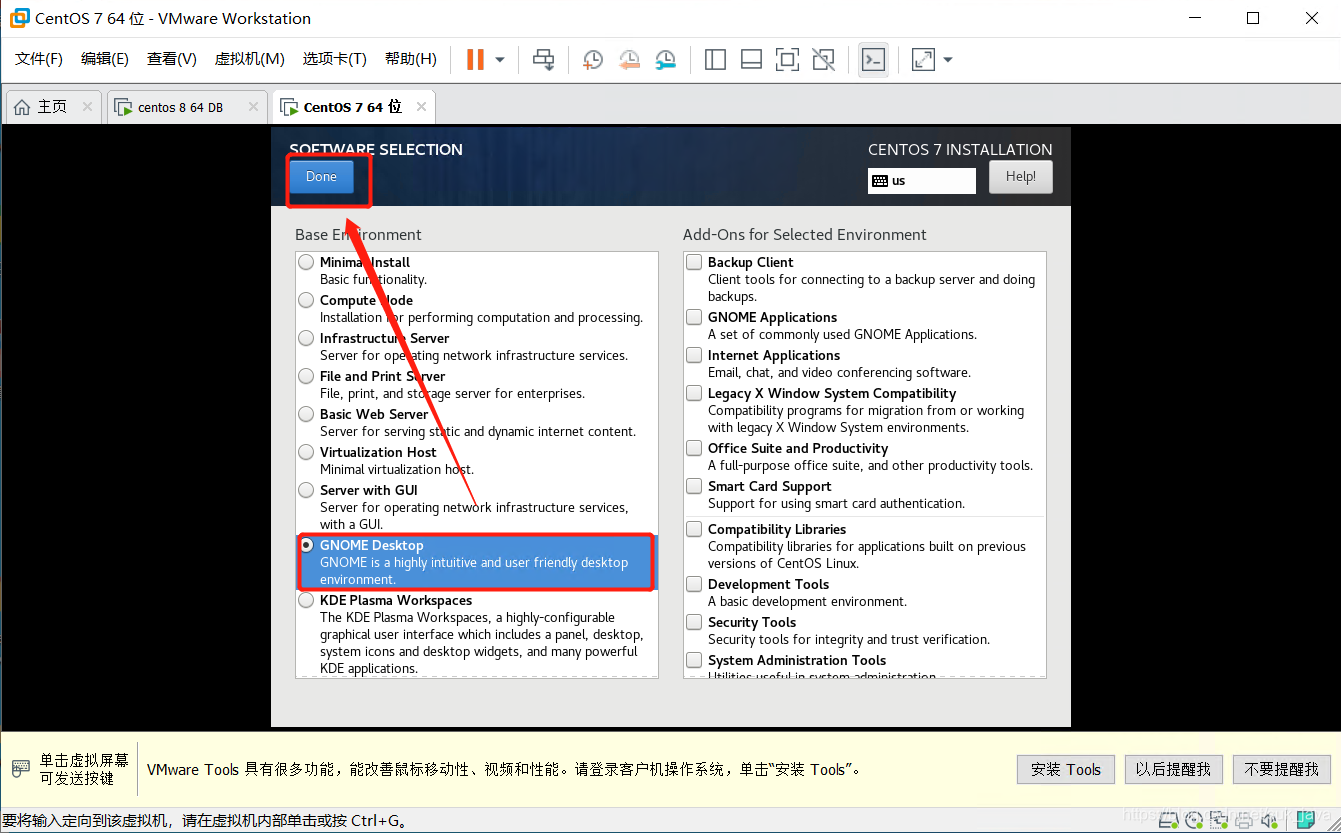Click the 不要提醒我 button
This screenshot has width=1341, height=833.
1282,769
